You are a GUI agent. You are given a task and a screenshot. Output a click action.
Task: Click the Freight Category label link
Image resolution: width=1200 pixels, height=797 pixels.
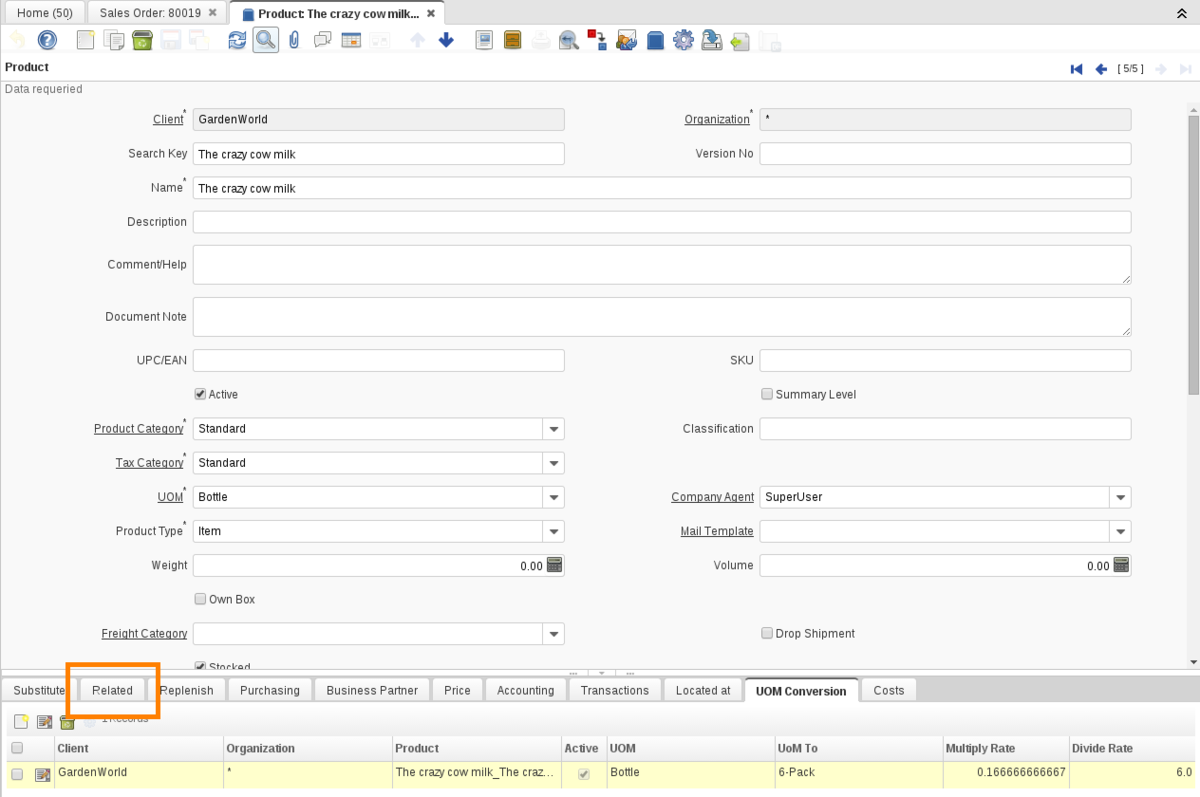[144, 634]
